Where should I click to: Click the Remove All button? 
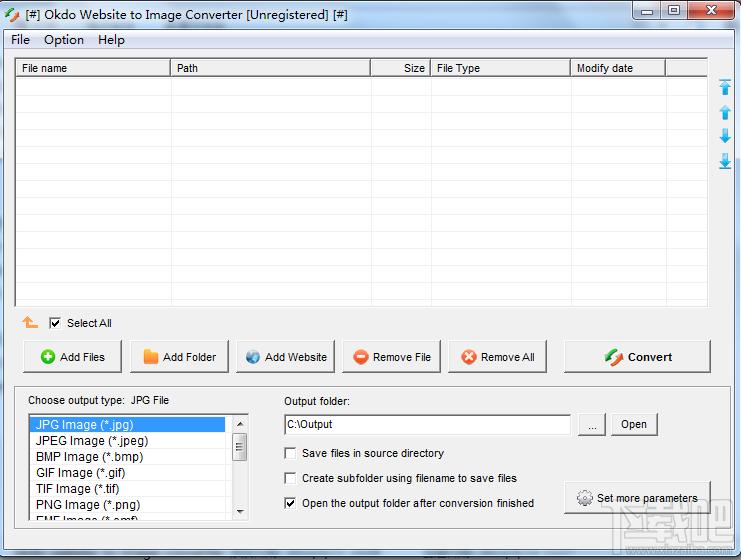497,357
